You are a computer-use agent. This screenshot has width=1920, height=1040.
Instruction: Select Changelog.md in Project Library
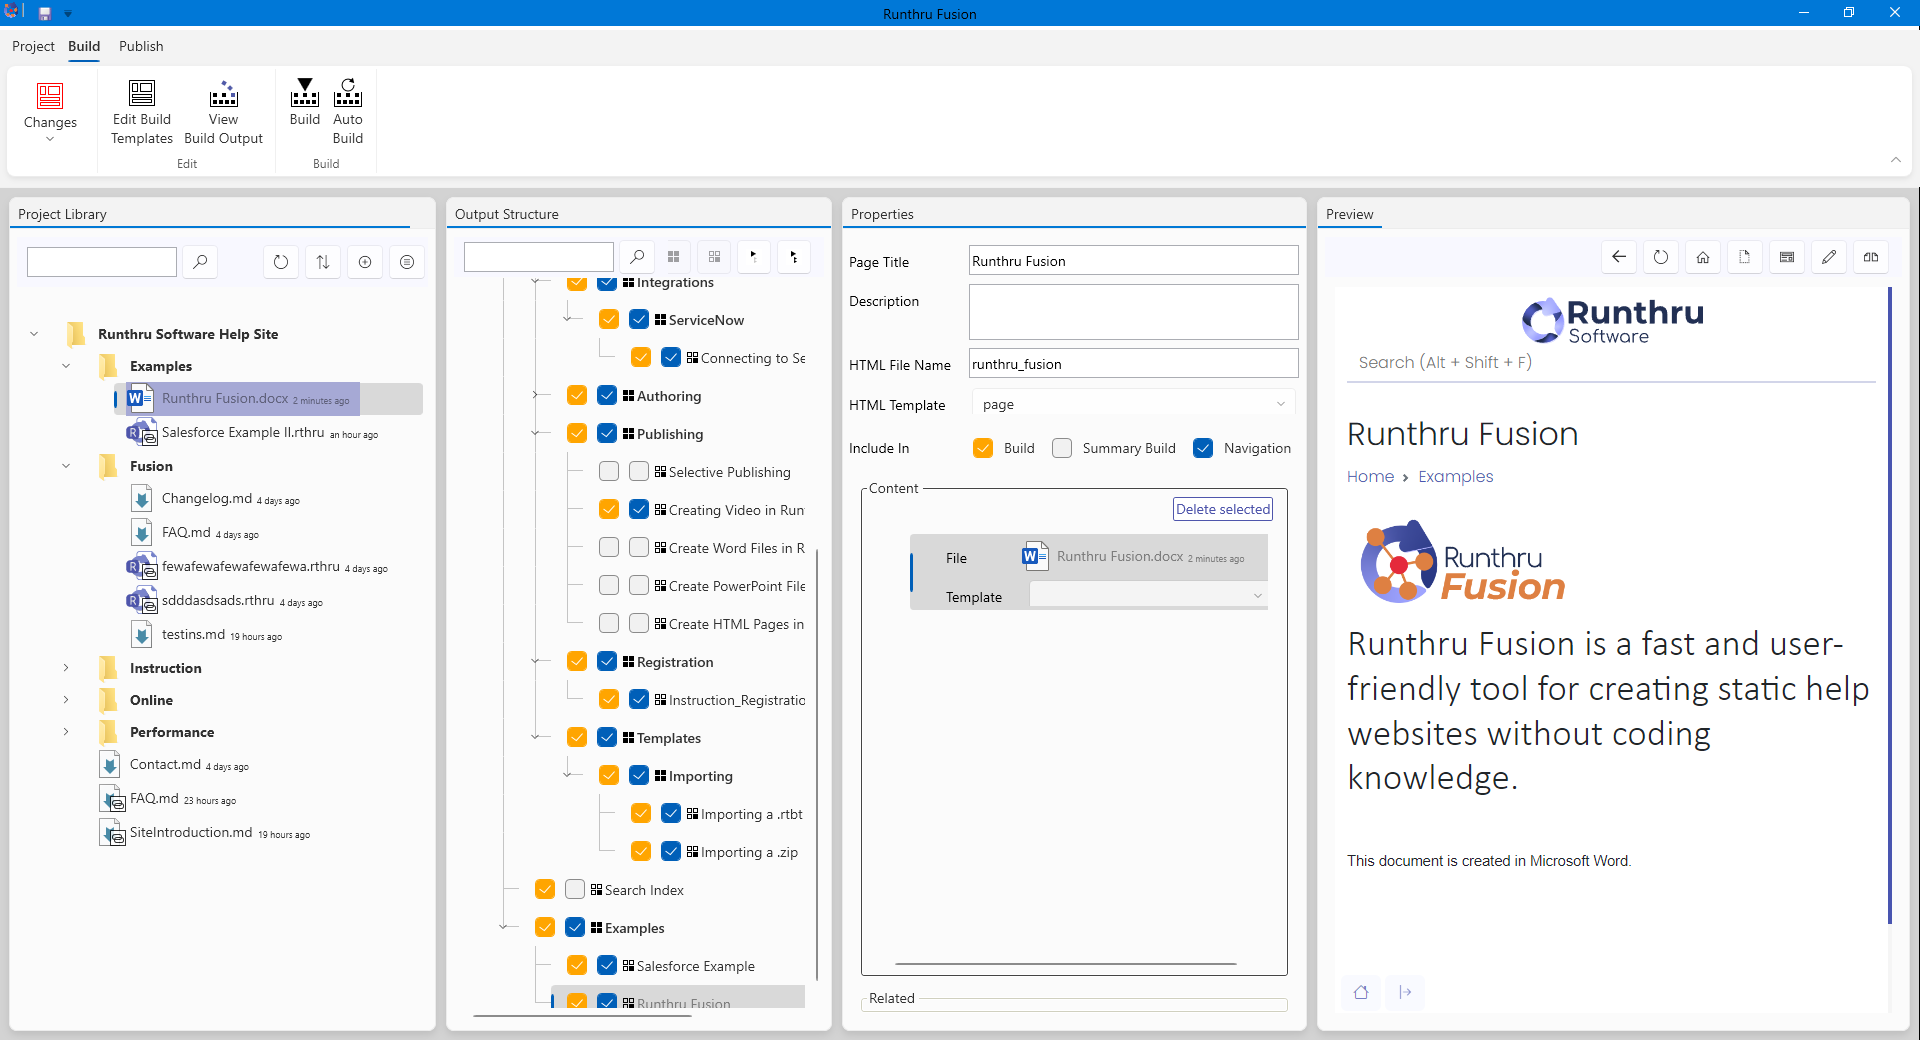click(215, 498)
